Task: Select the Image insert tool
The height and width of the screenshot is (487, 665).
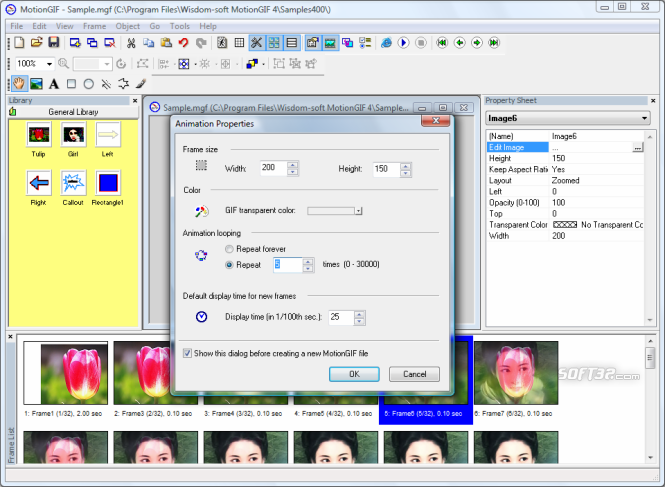Action: [36, 84]
